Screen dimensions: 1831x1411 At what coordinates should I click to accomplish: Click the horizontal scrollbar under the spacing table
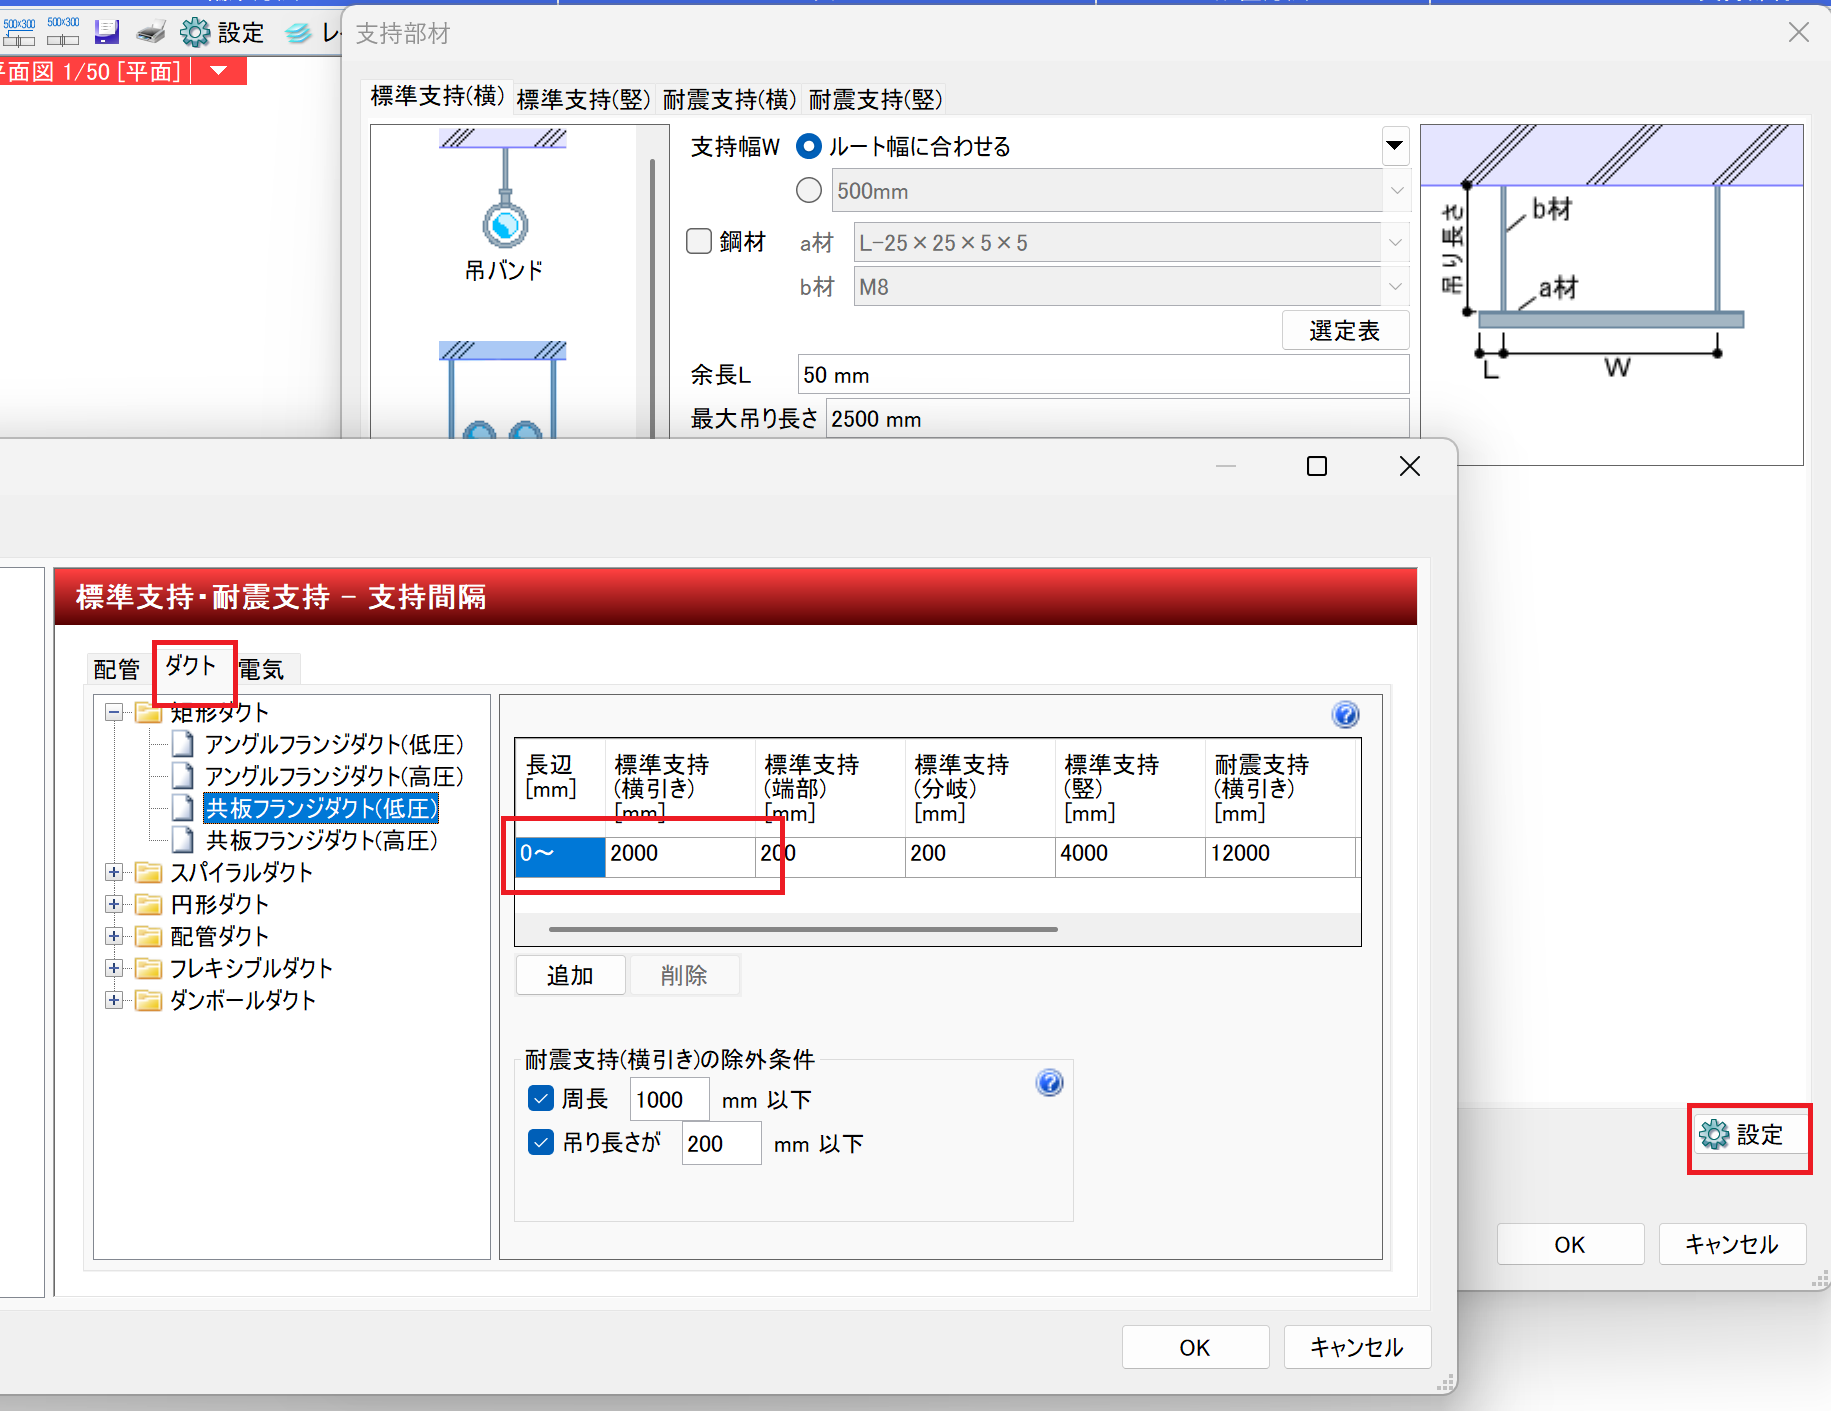[x=802, y=929]
